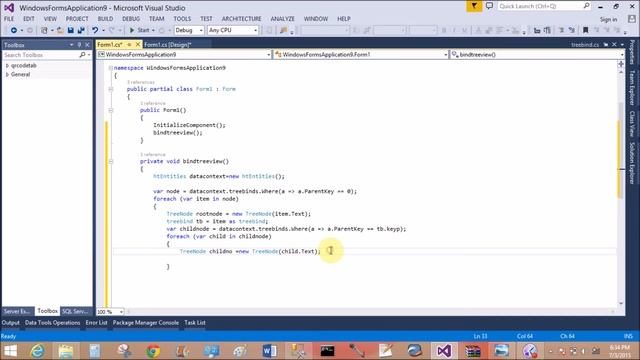The image size is (640, 360).
Task: Open the Debug configuration dropdown
Action: [x=189, y=30]
